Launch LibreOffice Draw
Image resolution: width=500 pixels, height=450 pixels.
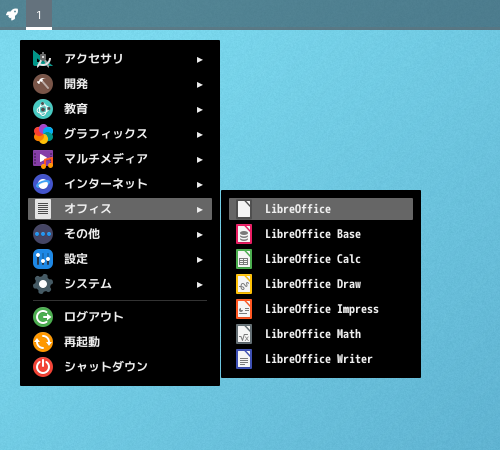click(x=321, y=284)
